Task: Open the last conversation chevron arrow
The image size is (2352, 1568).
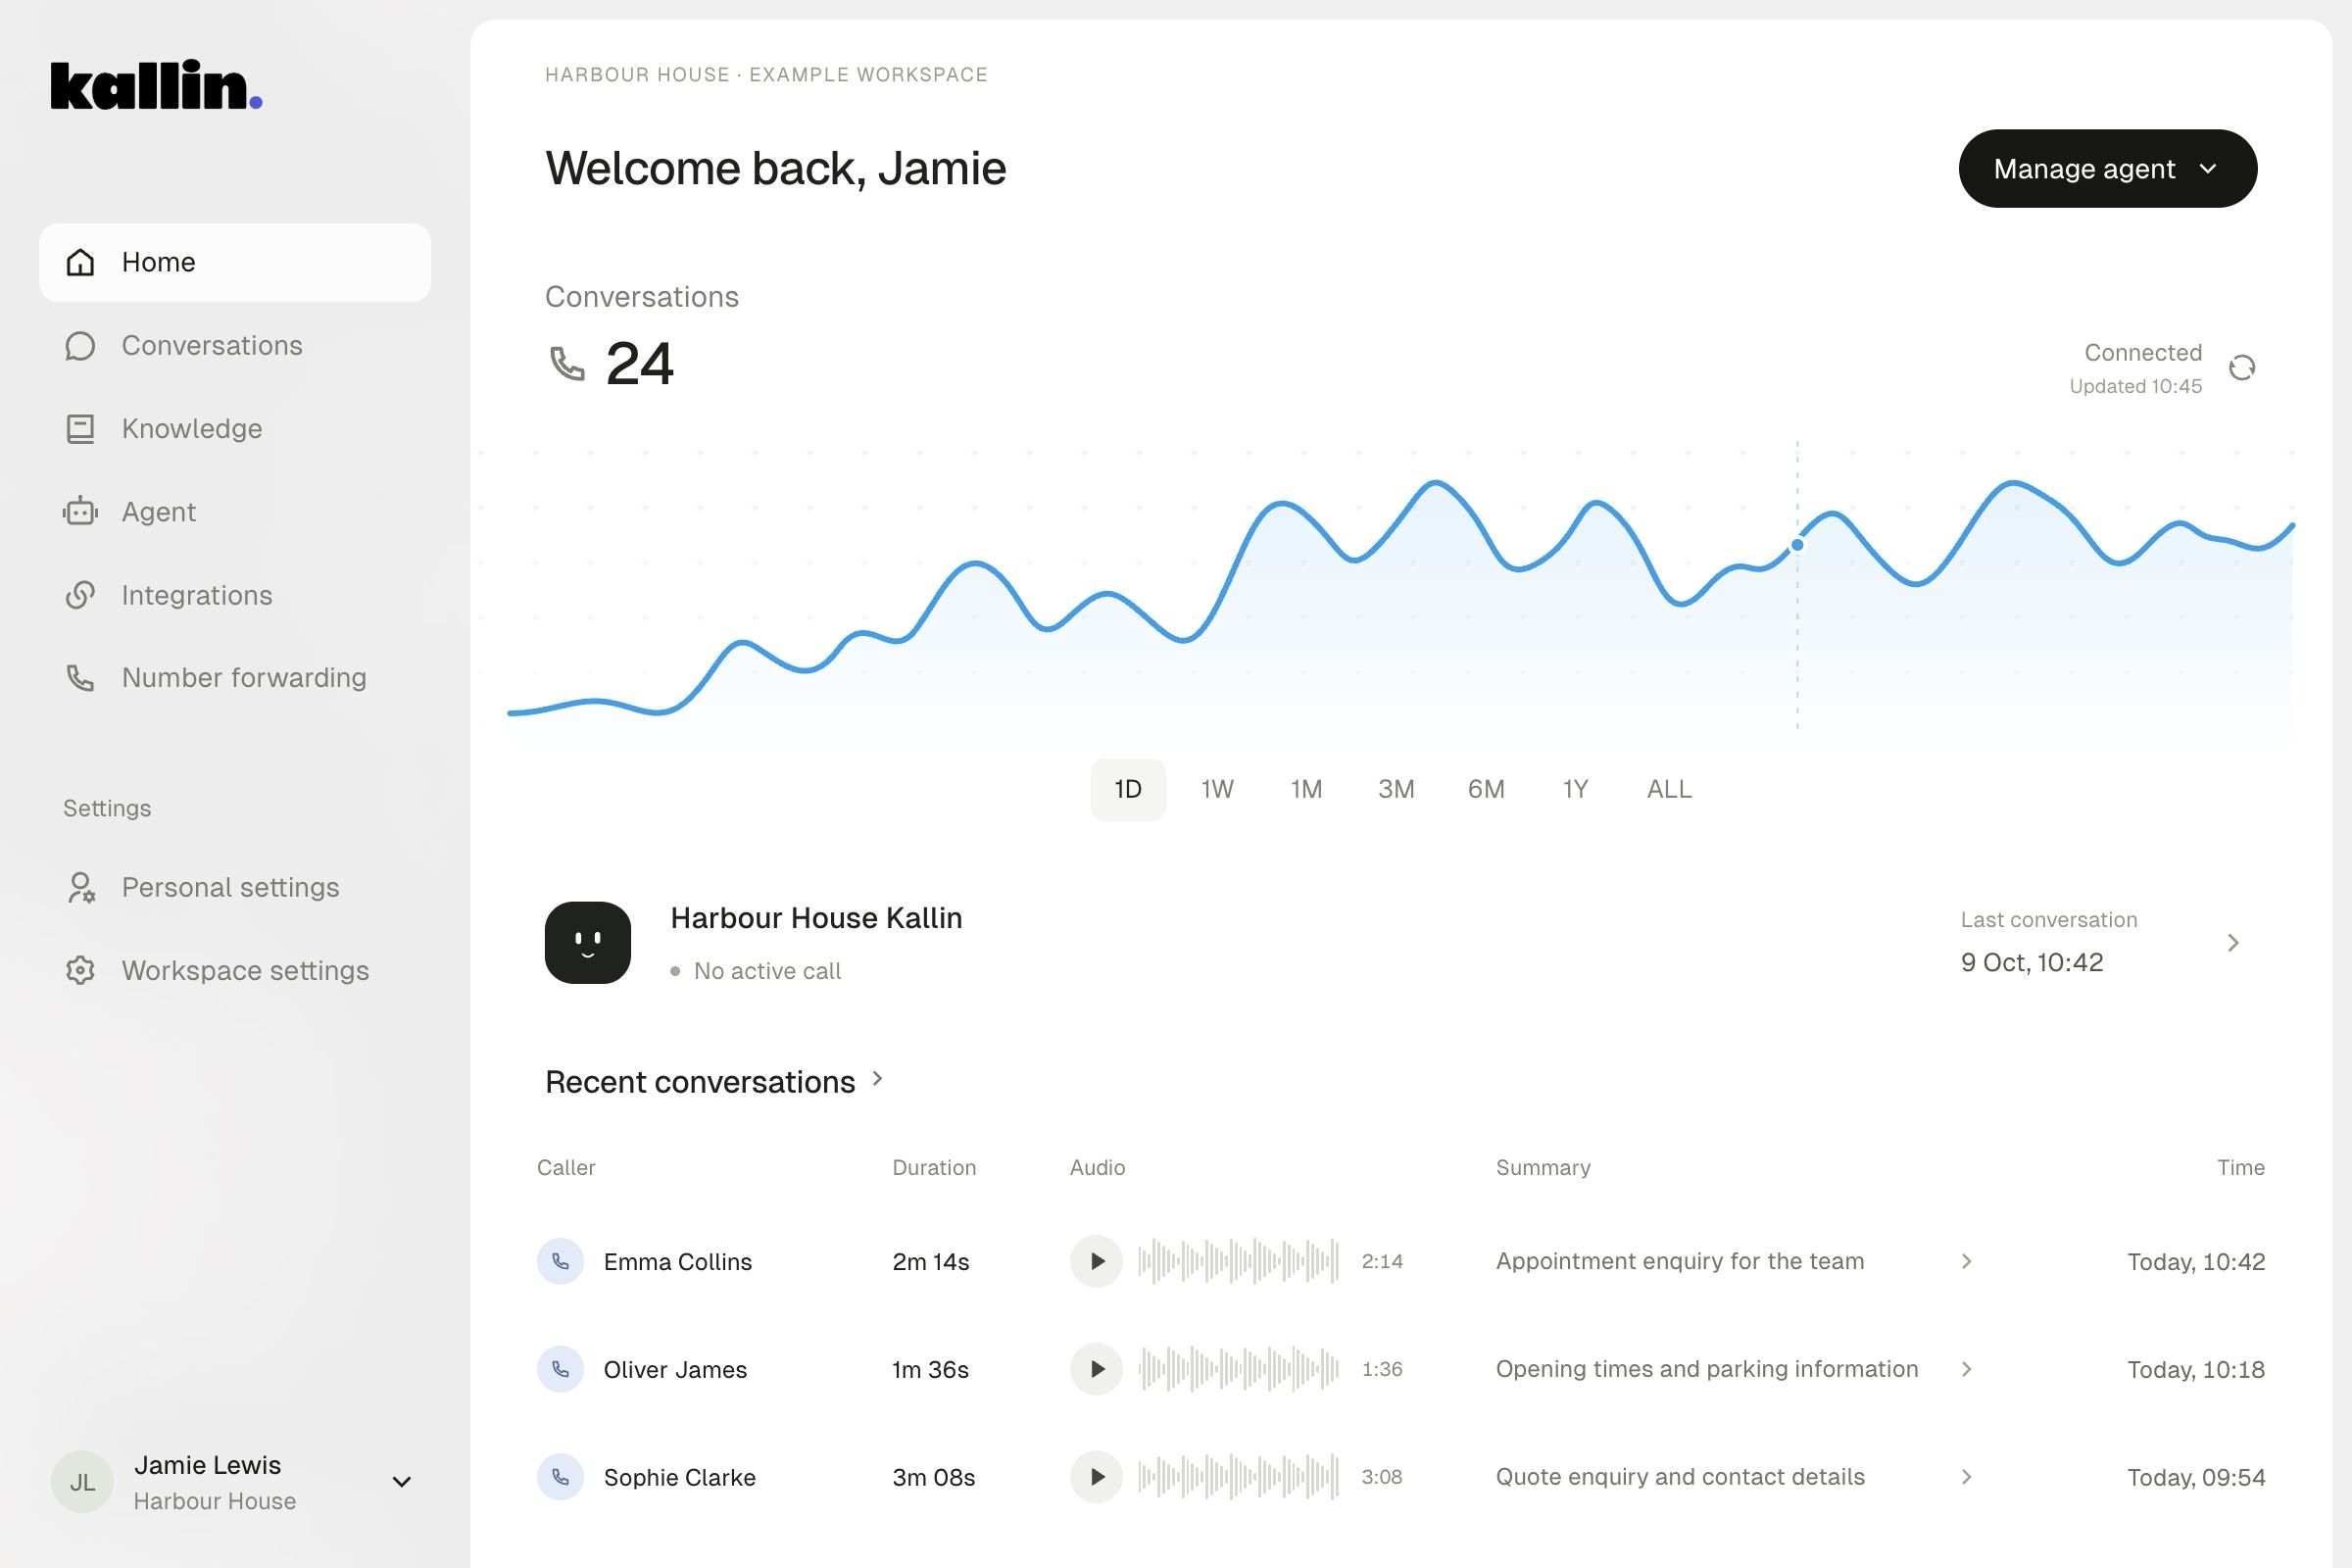Action: pos(2233,943)
